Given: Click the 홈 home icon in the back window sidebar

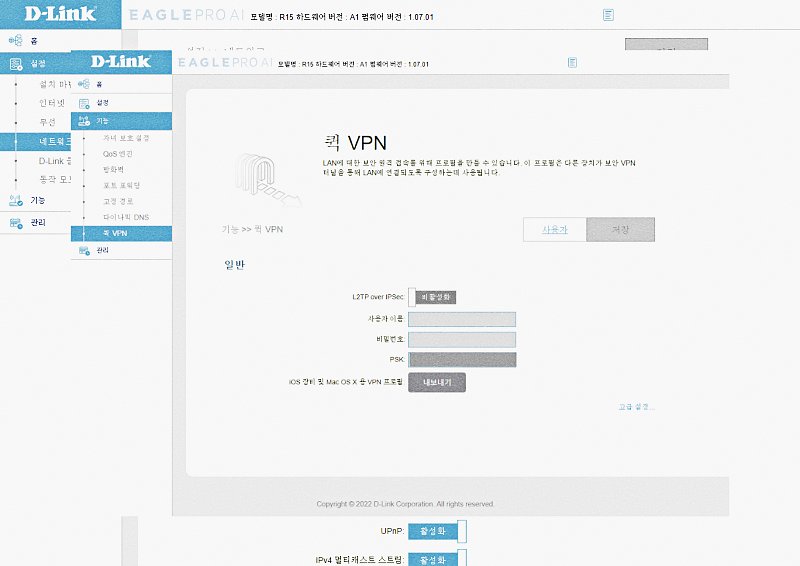Looking at the screenshot, I should coord(15,40).
